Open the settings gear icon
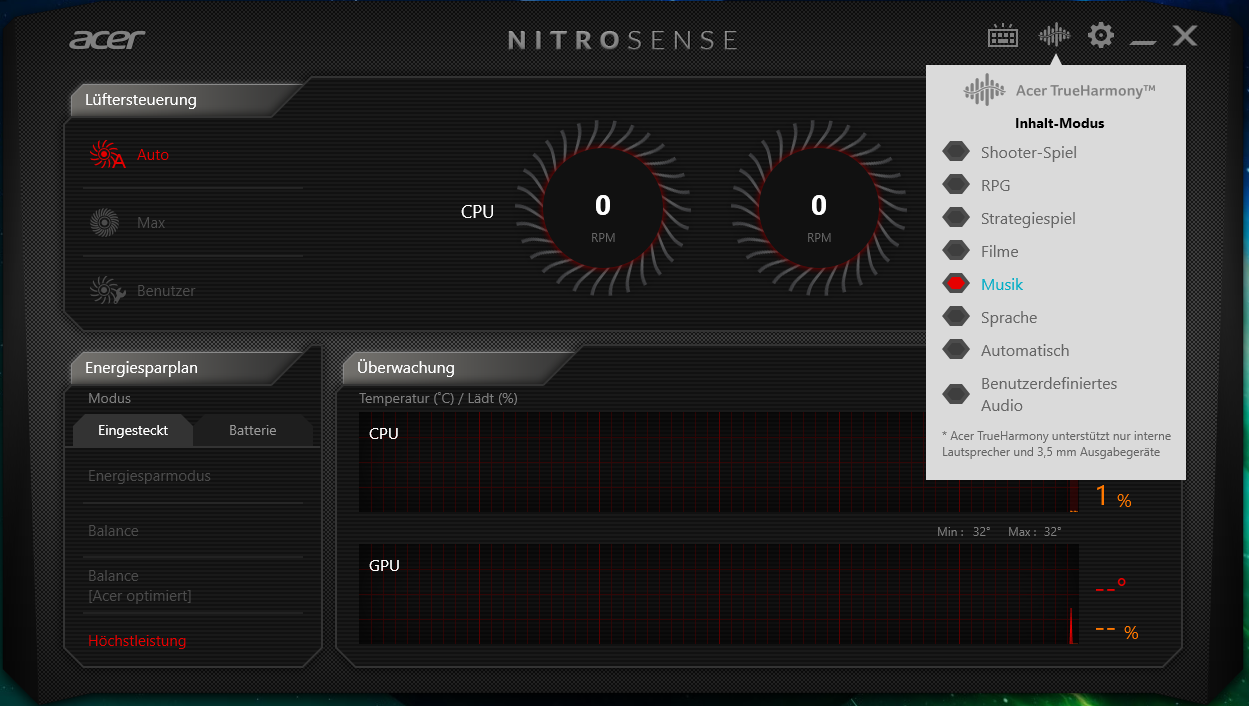 click(1101, 37)
